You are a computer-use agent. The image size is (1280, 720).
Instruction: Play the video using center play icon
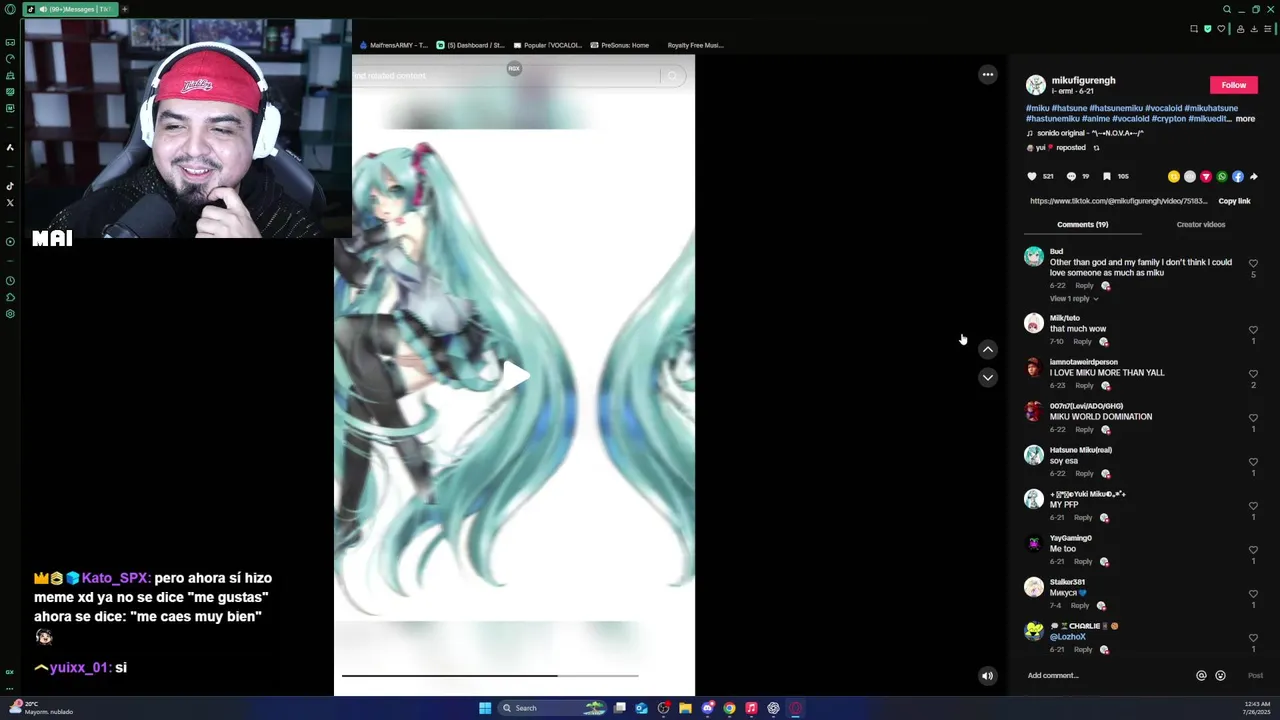point(515,376)
